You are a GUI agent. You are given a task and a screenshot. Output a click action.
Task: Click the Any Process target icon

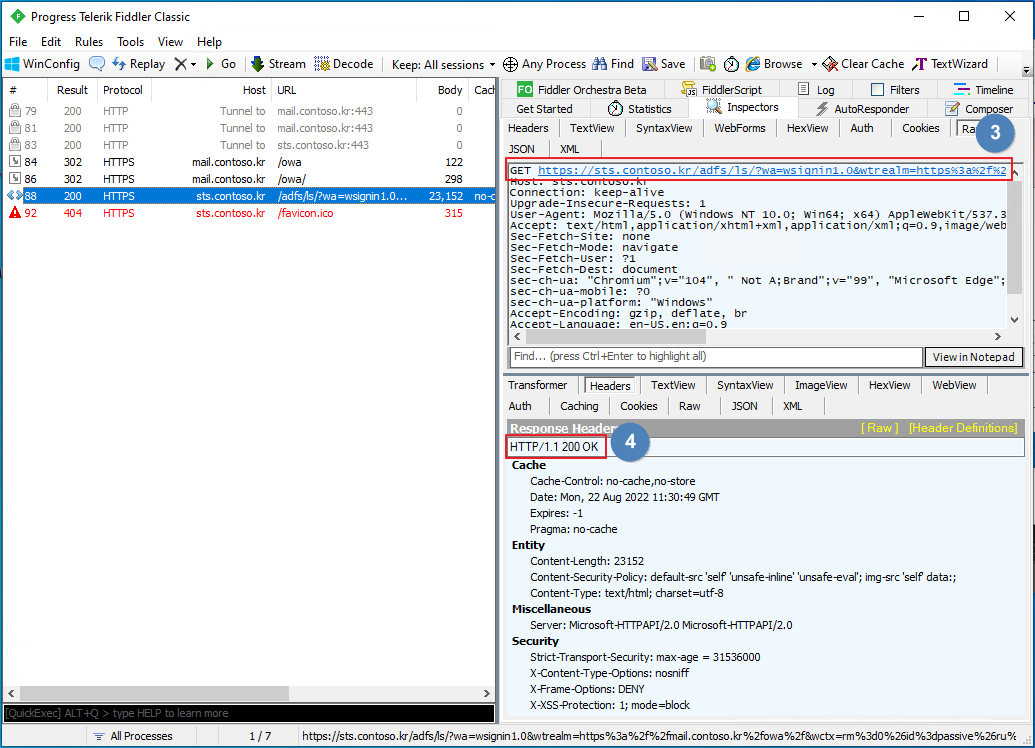click(510, 64)
